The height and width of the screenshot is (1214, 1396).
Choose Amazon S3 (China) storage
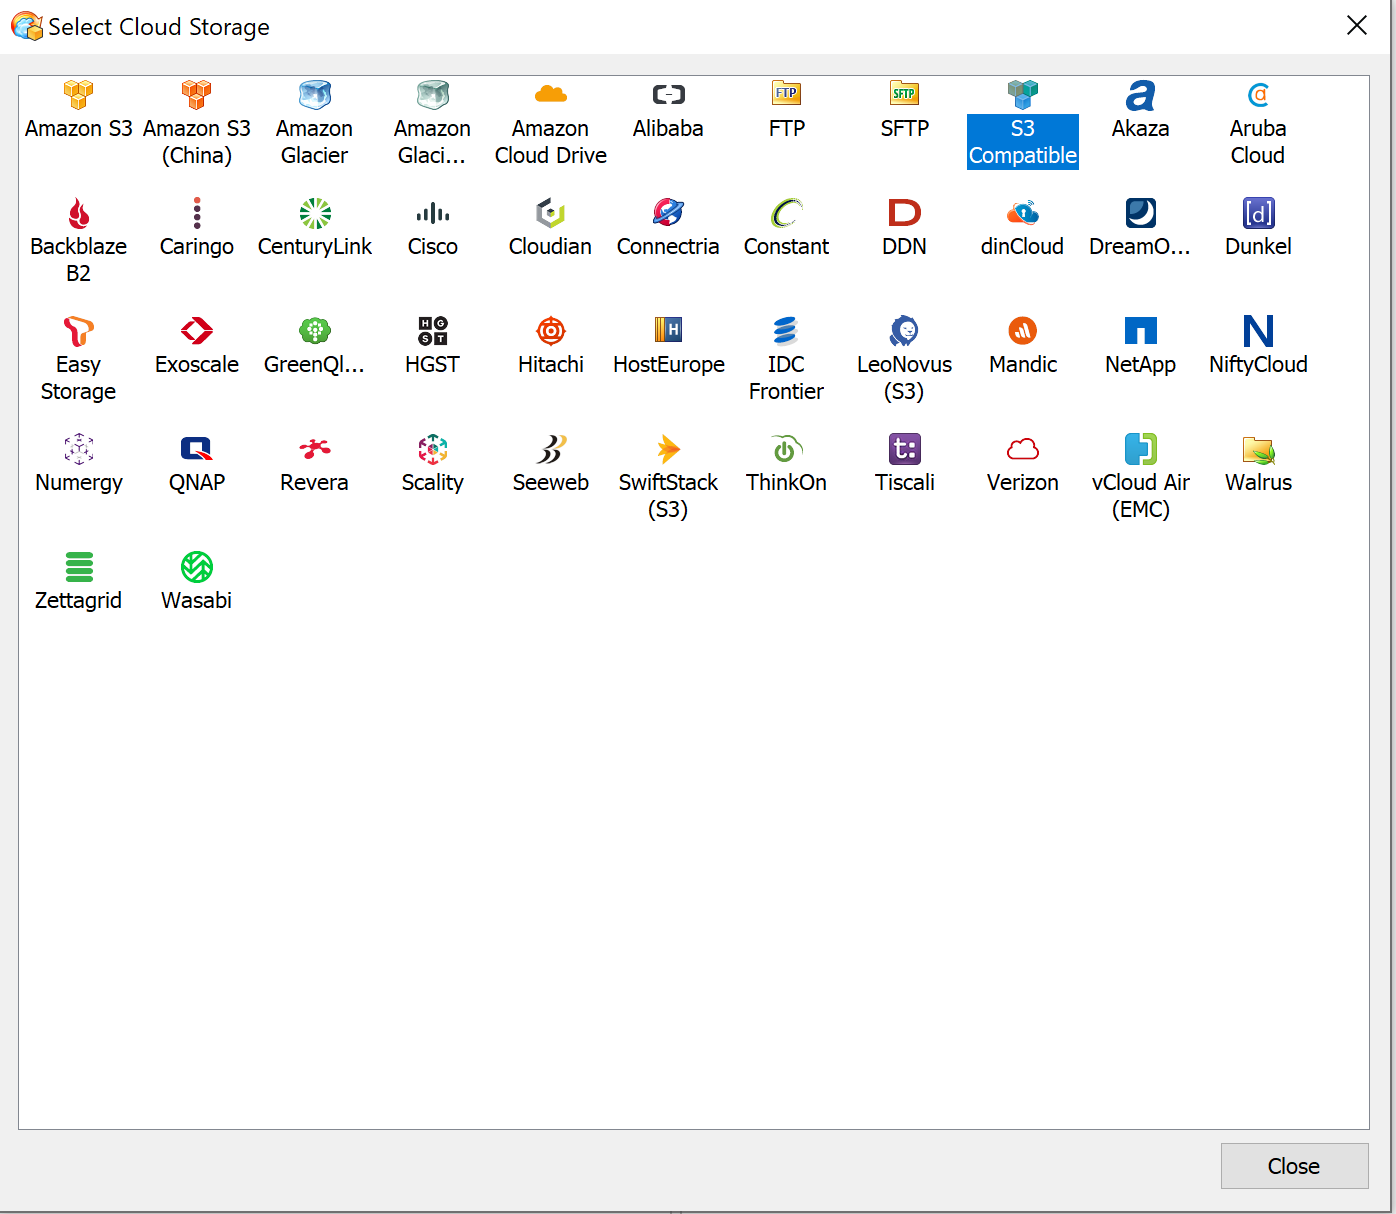point(196,95)
